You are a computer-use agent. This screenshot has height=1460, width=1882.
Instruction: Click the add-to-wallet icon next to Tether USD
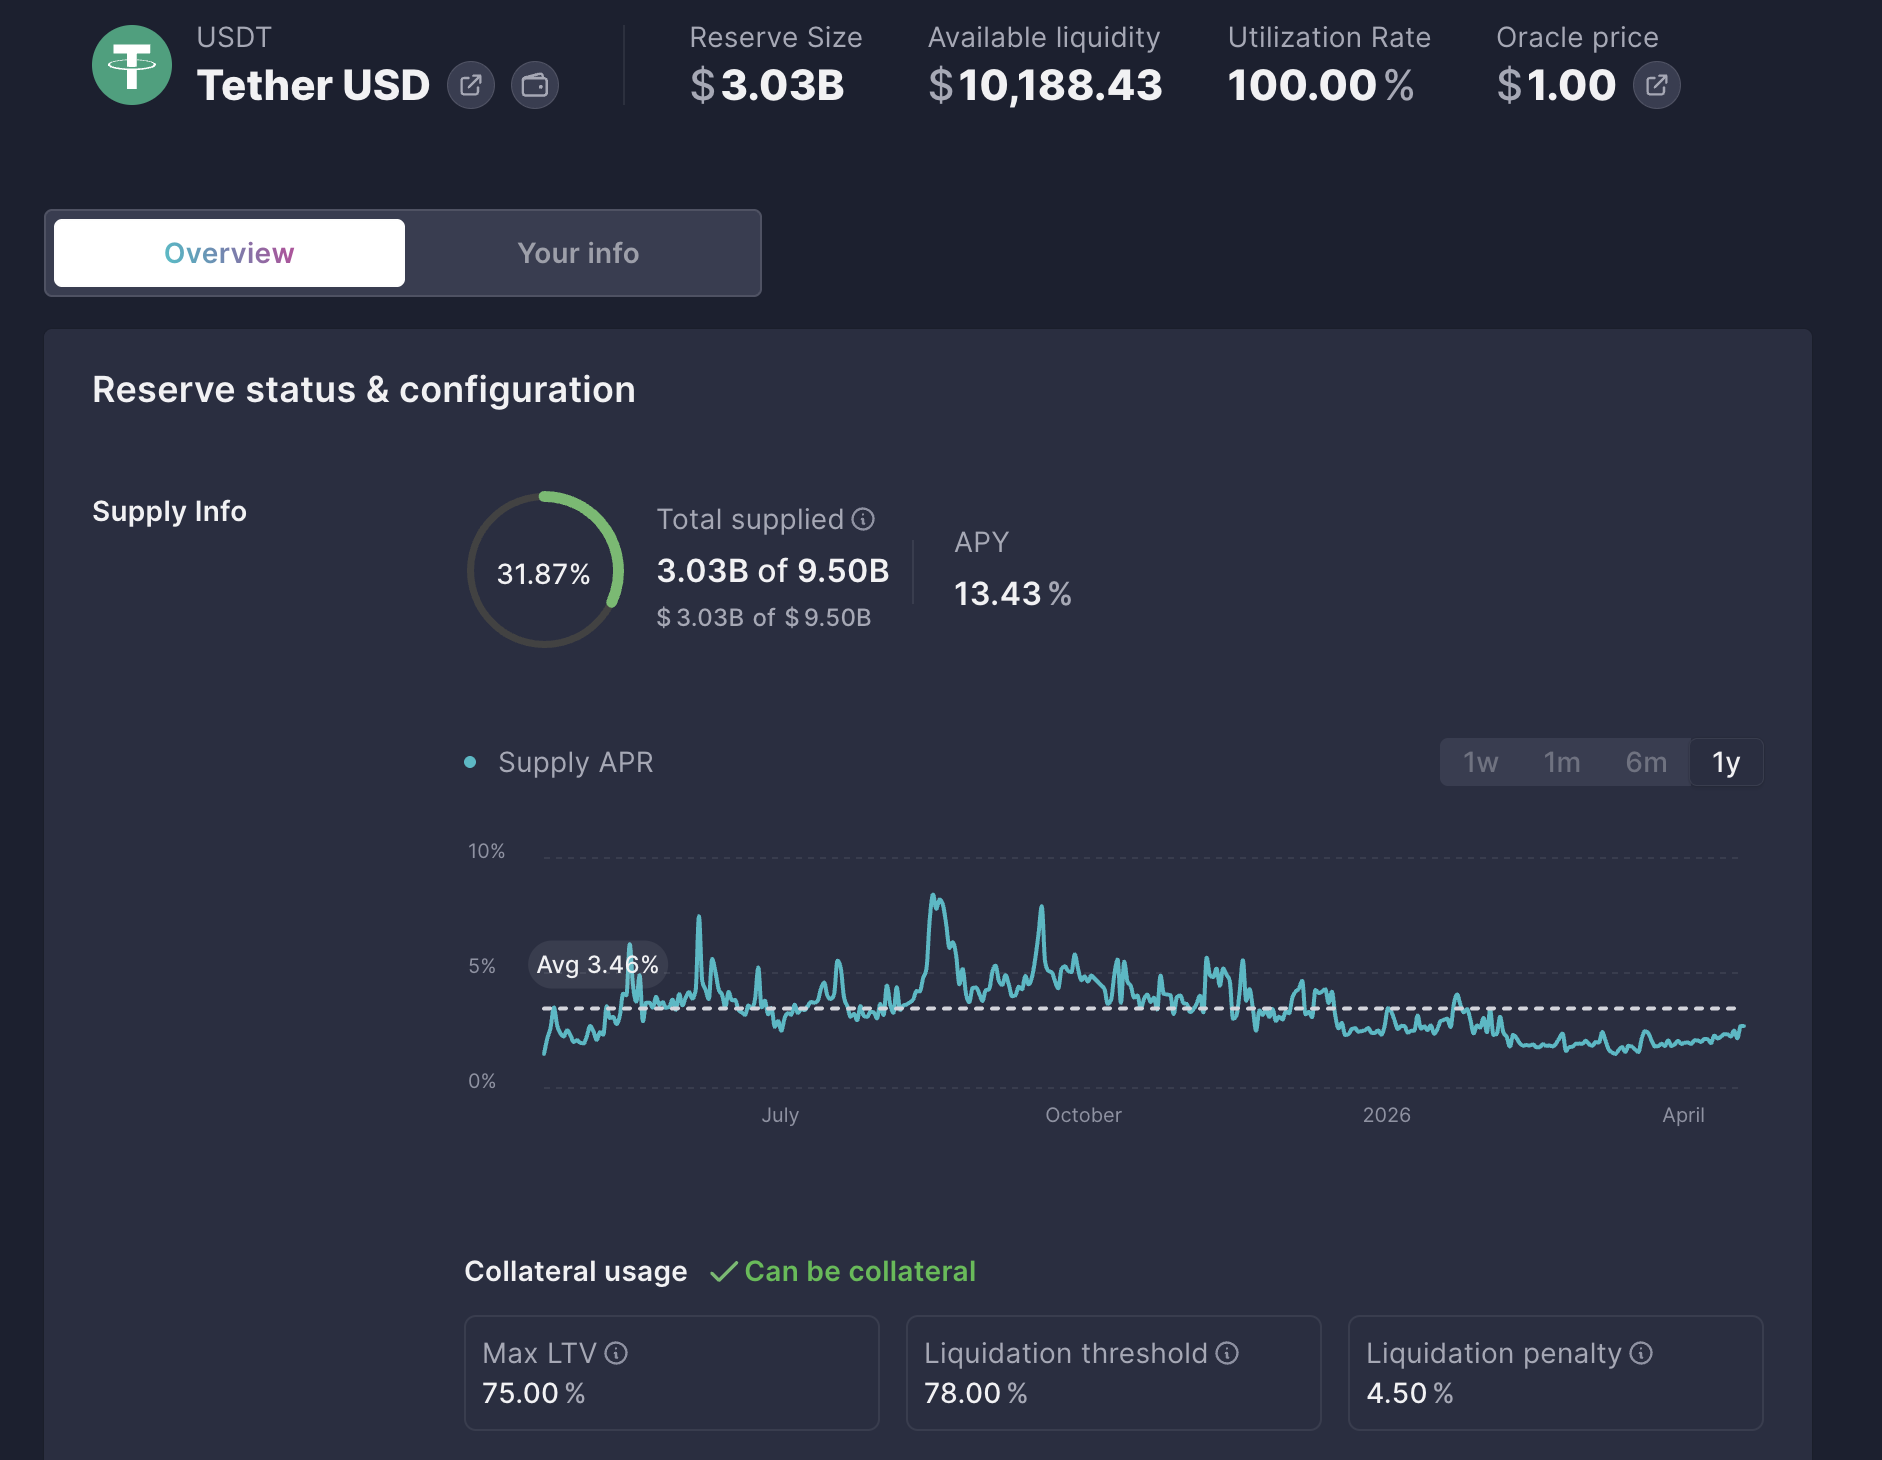(x=536, y=85)
